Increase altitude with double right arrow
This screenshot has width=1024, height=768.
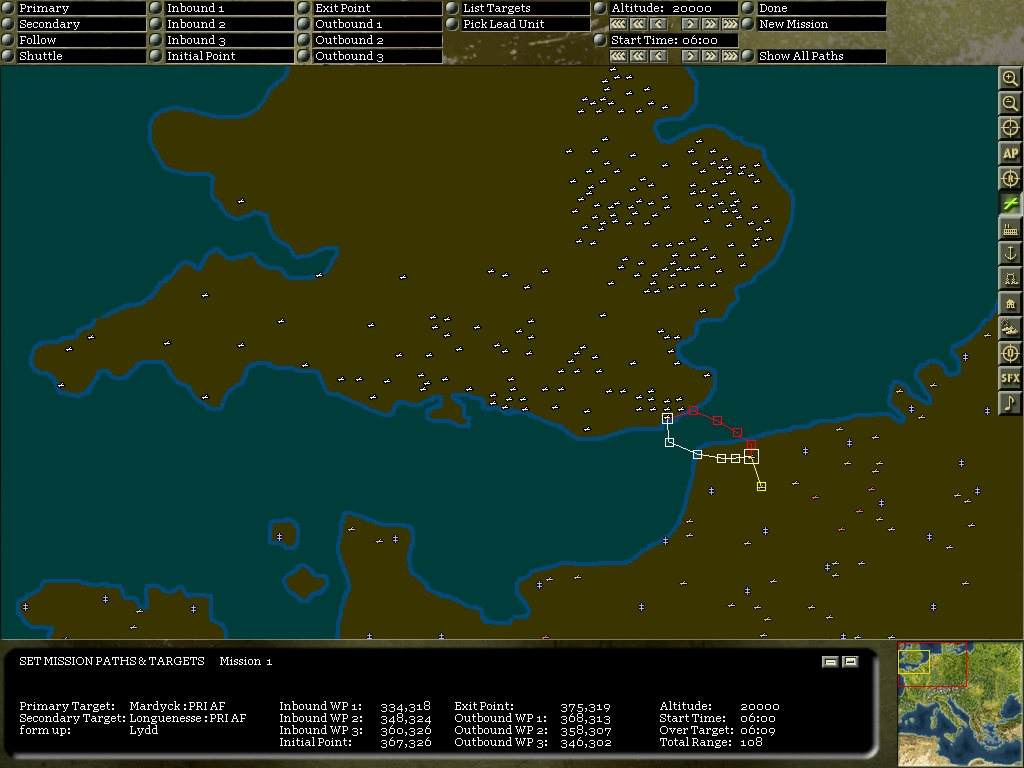[710, 24]
